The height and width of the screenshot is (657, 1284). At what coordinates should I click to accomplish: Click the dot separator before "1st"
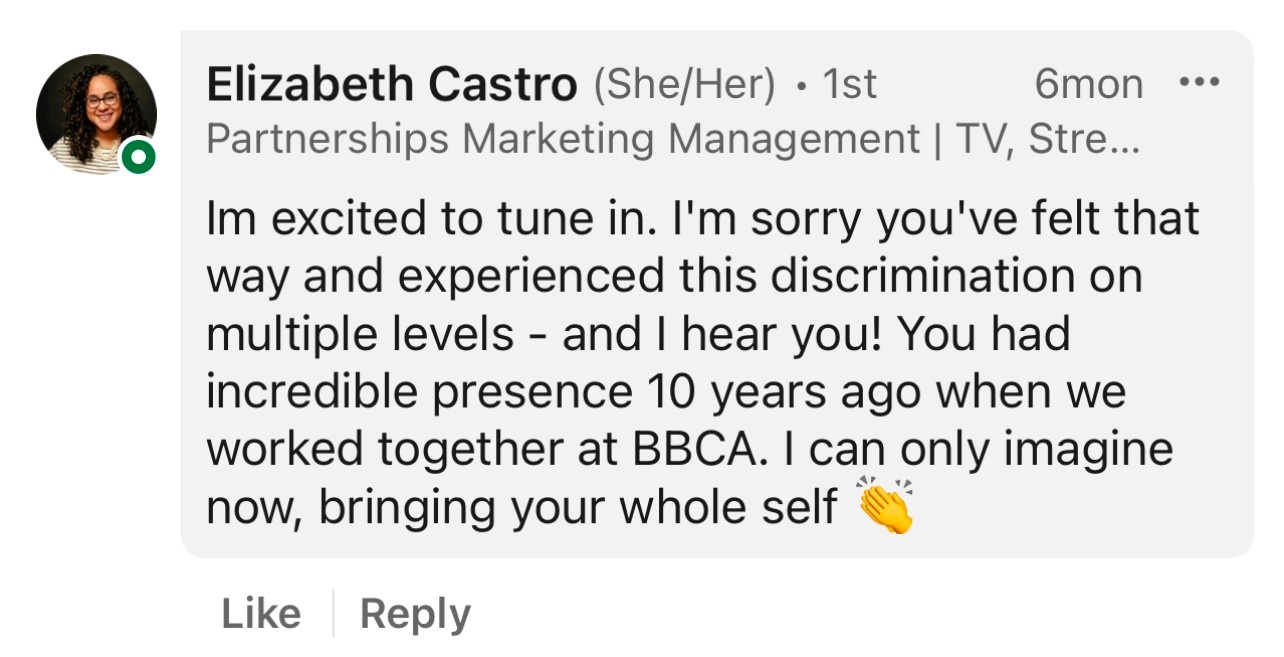coord(801,87)
